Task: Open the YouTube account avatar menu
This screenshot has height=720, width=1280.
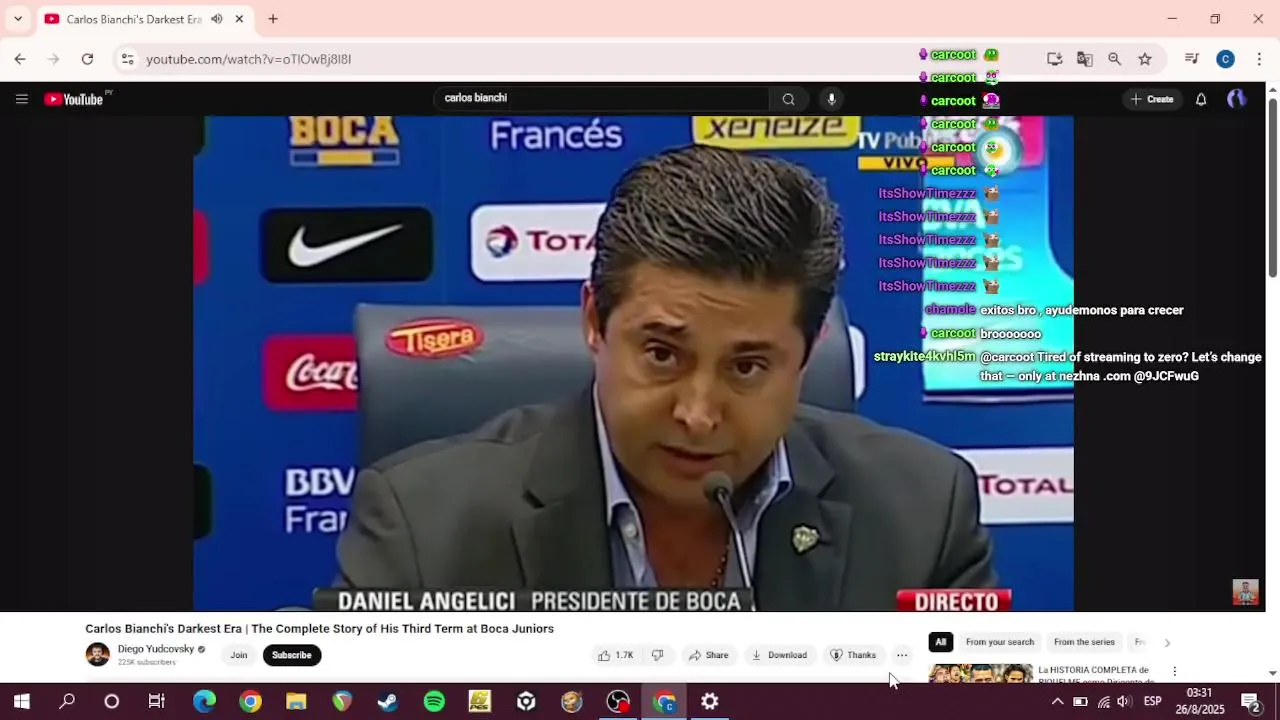Action: coord(1236,99)
